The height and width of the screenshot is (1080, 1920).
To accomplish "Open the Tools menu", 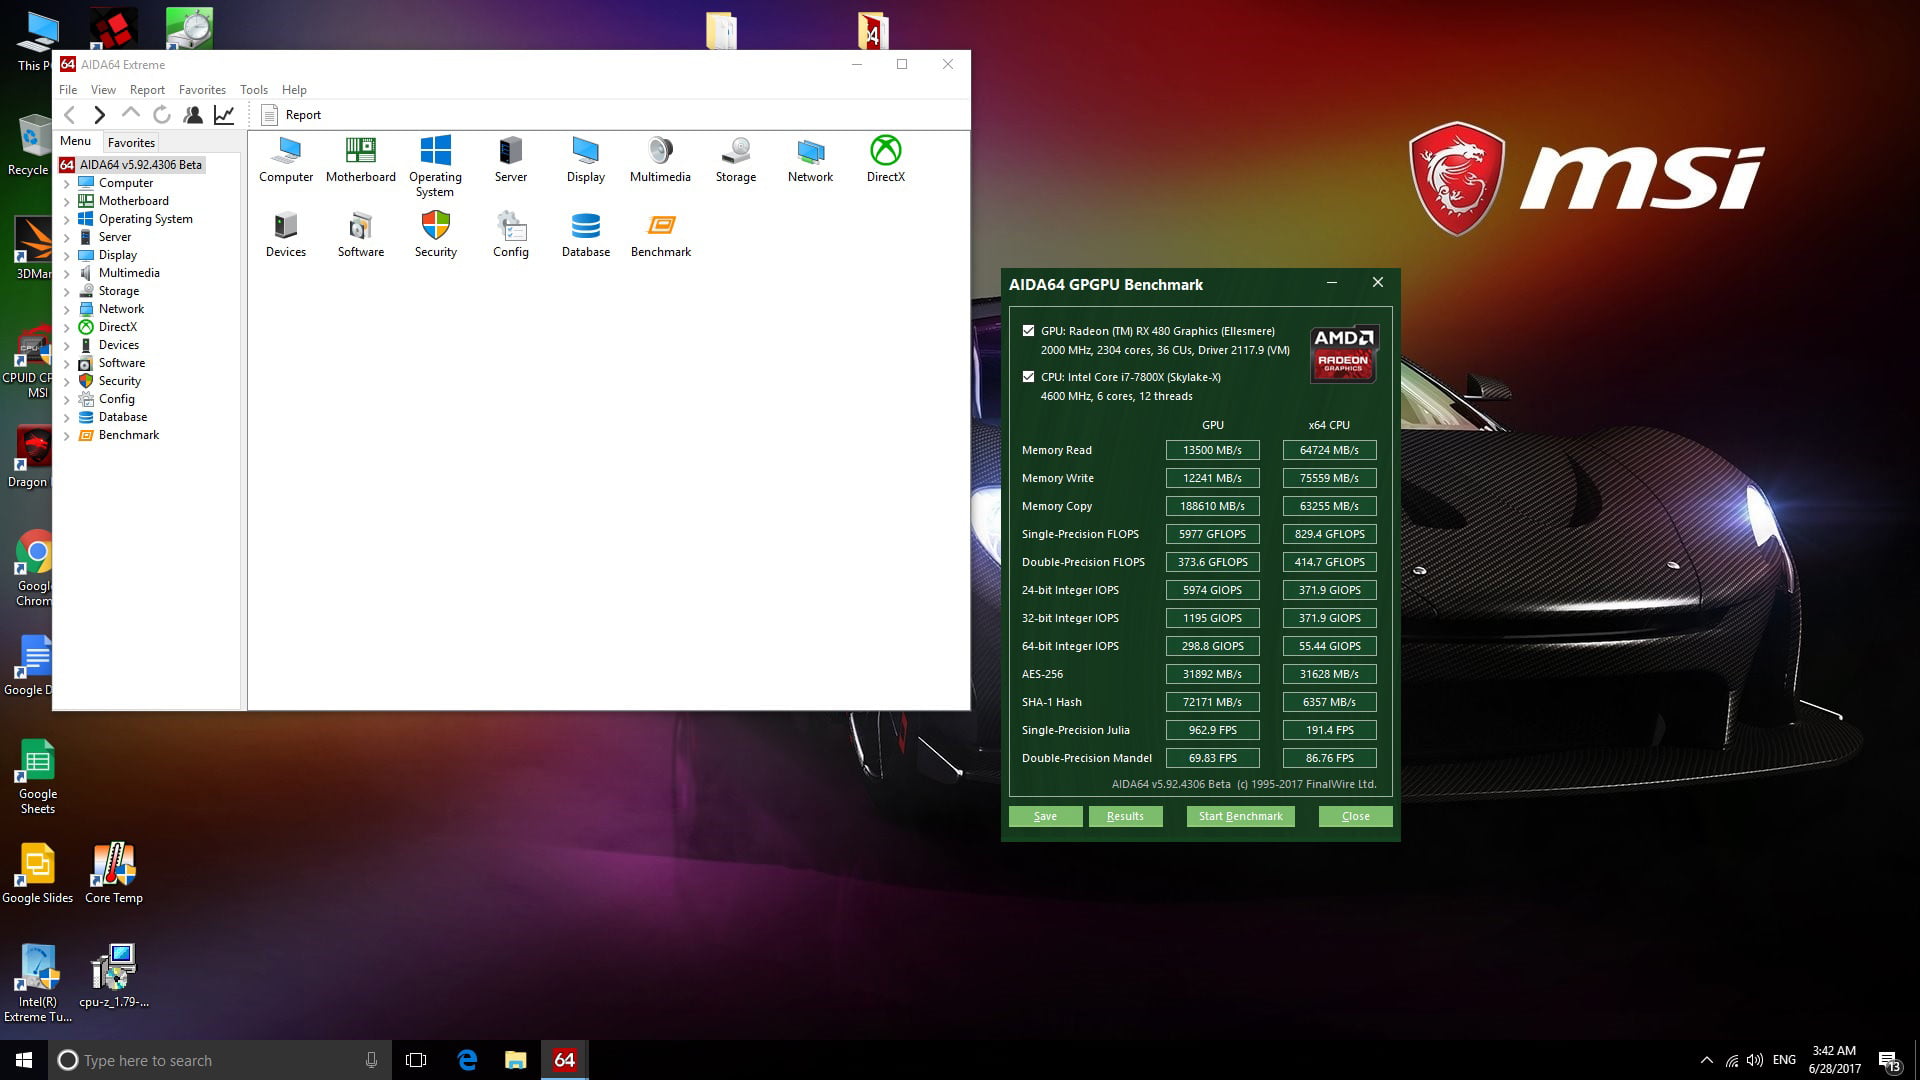I will 253,90.
